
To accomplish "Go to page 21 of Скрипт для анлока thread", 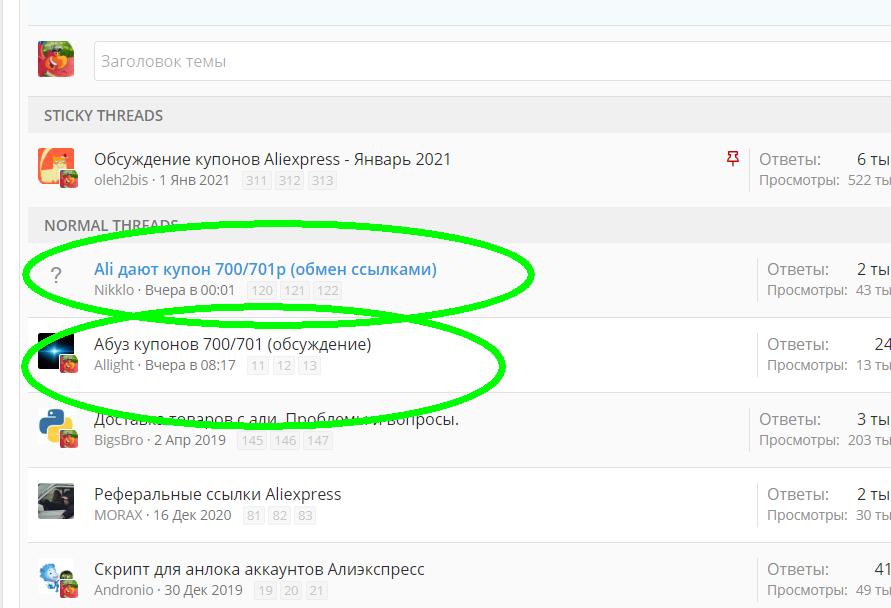I will (x=317, y=590).
